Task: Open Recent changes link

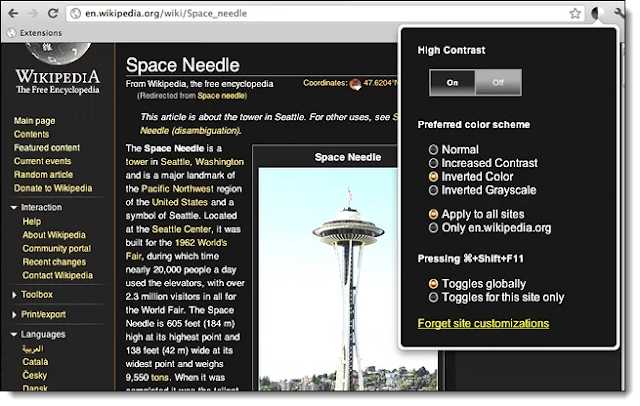Action: click(54, 262)
